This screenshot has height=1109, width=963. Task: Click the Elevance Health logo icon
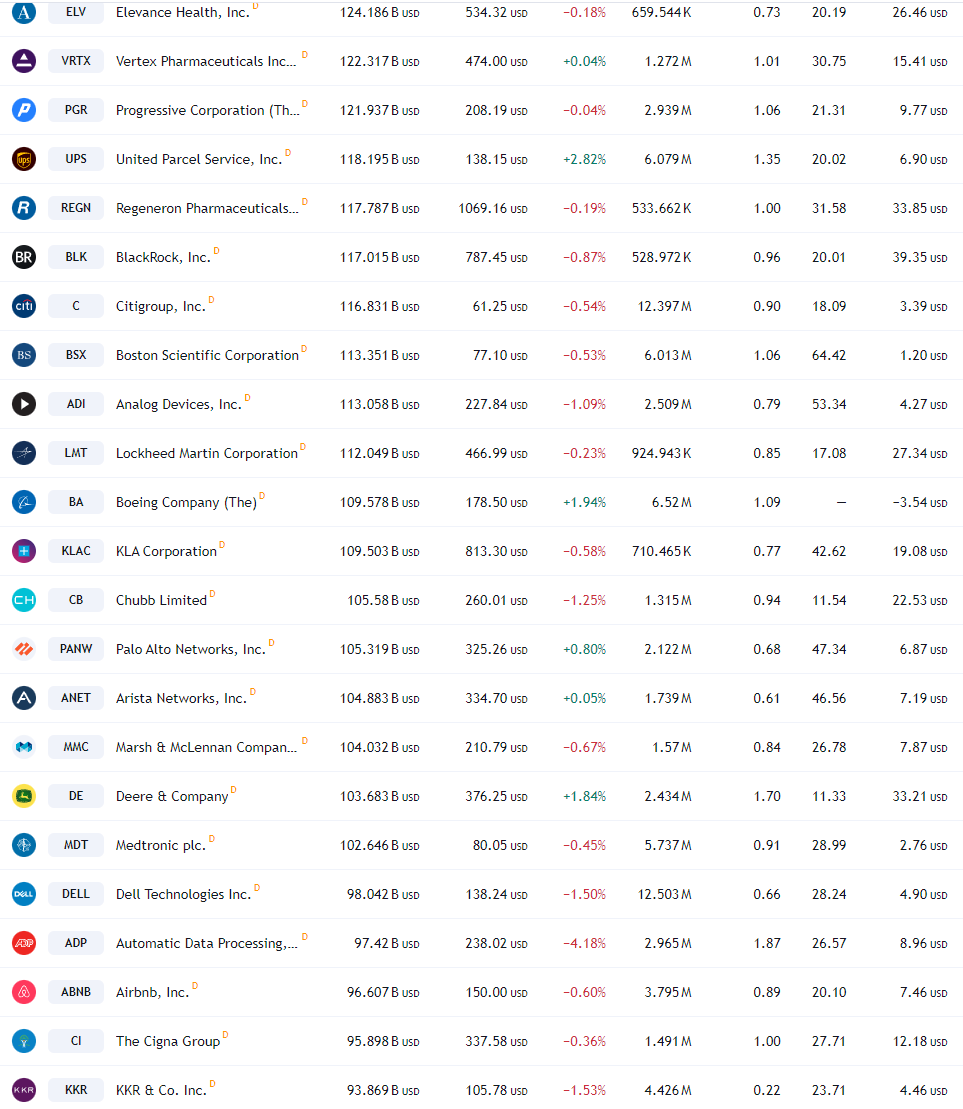[24, 12]
